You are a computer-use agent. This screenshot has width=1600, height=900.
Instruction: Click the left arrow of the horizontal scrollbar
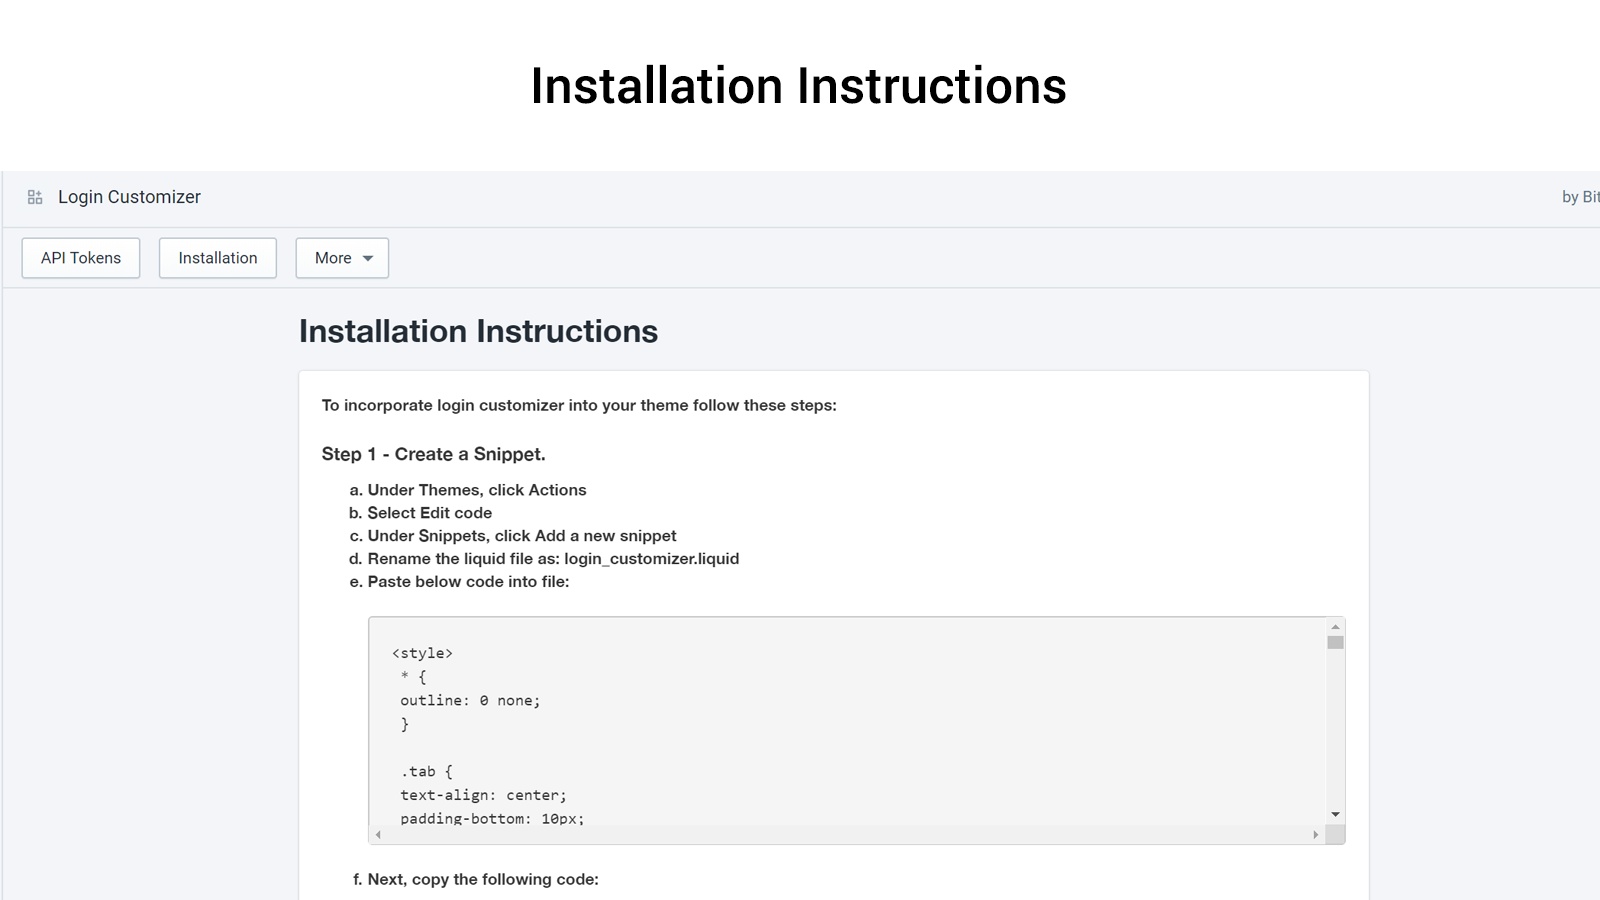point(377,833)
